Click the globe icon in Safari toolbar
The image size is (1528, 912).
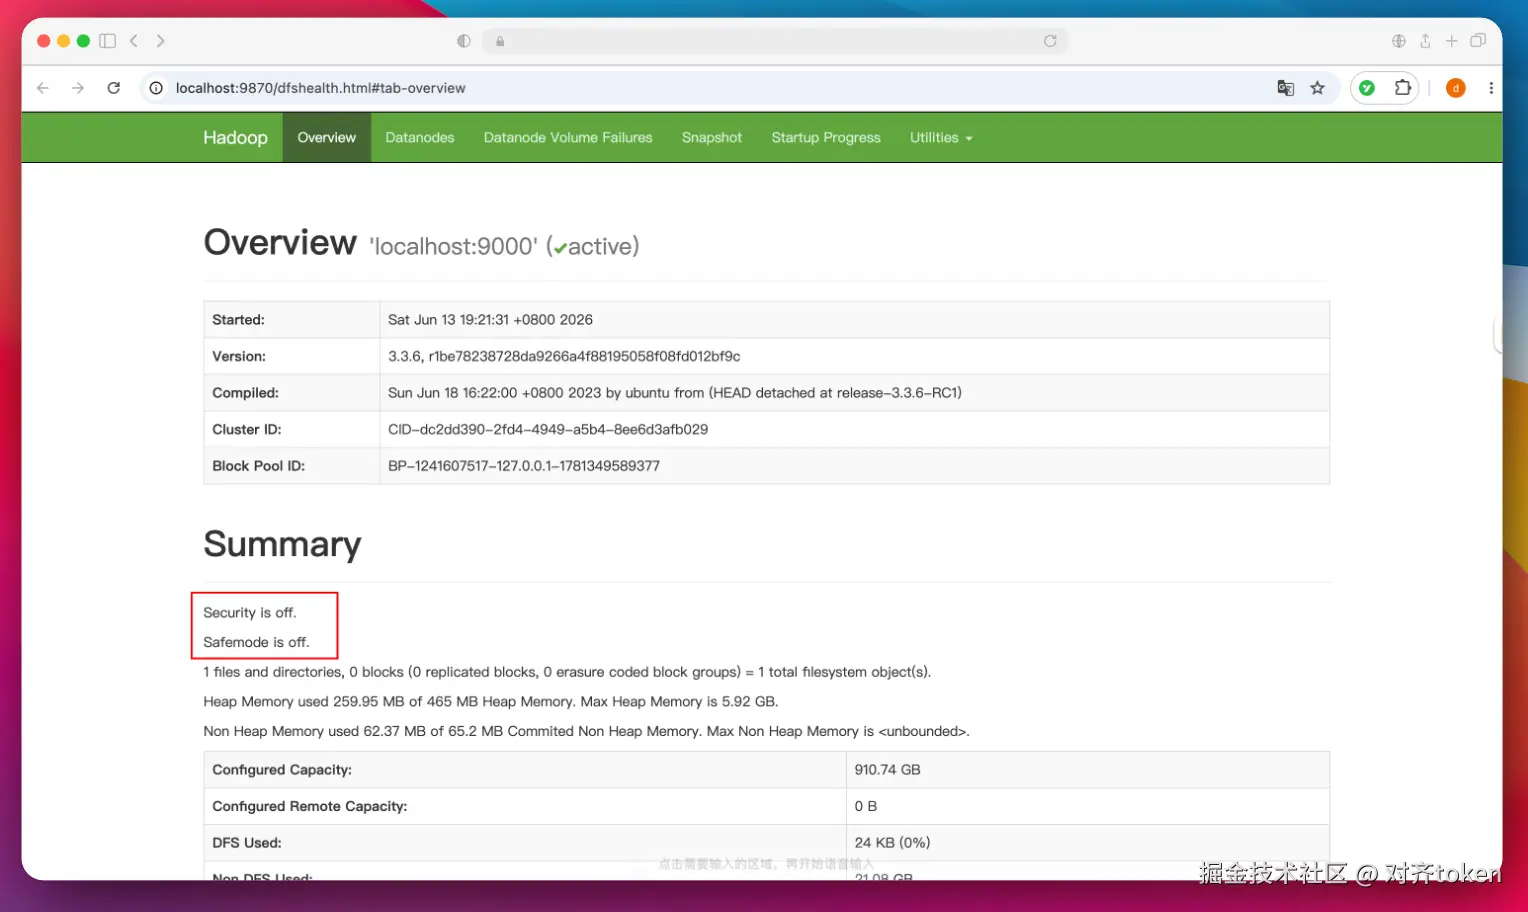coord(1399,41)
